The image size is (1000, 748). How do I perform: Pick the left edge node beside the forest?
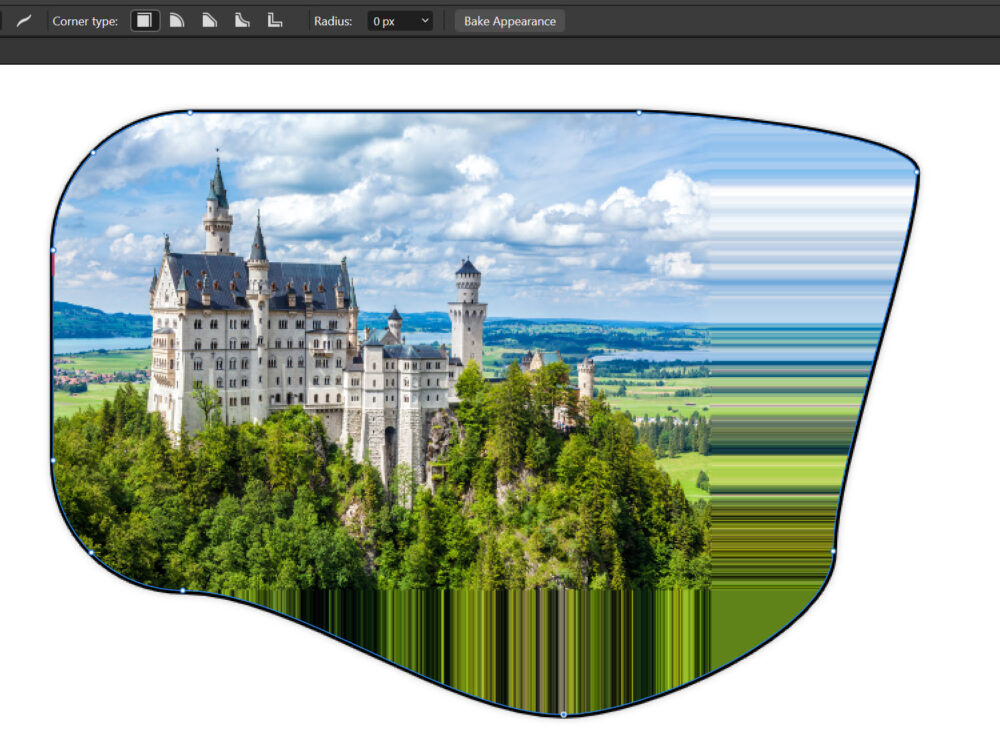pyautogui.click(x=53, y=460)
